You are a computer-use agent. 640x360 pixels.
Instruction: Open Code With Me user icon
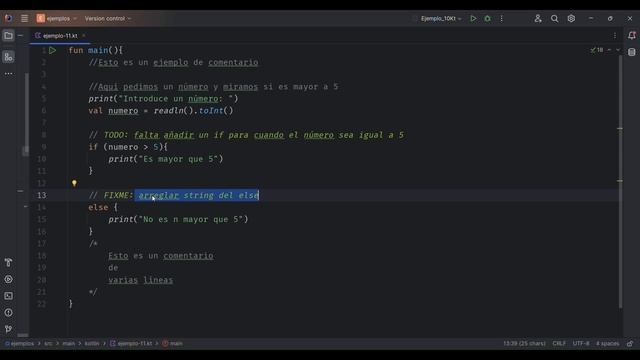538,18
